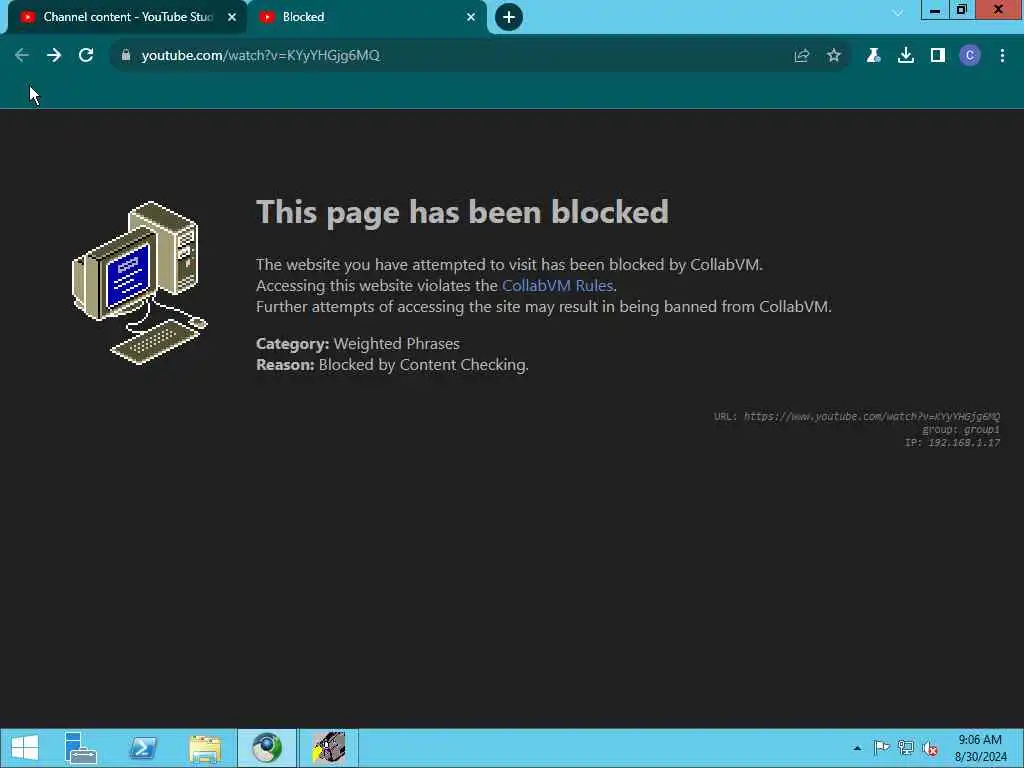Screen dimensions: 1024x768
Task: Reload the blocked page
Action: 86,56
